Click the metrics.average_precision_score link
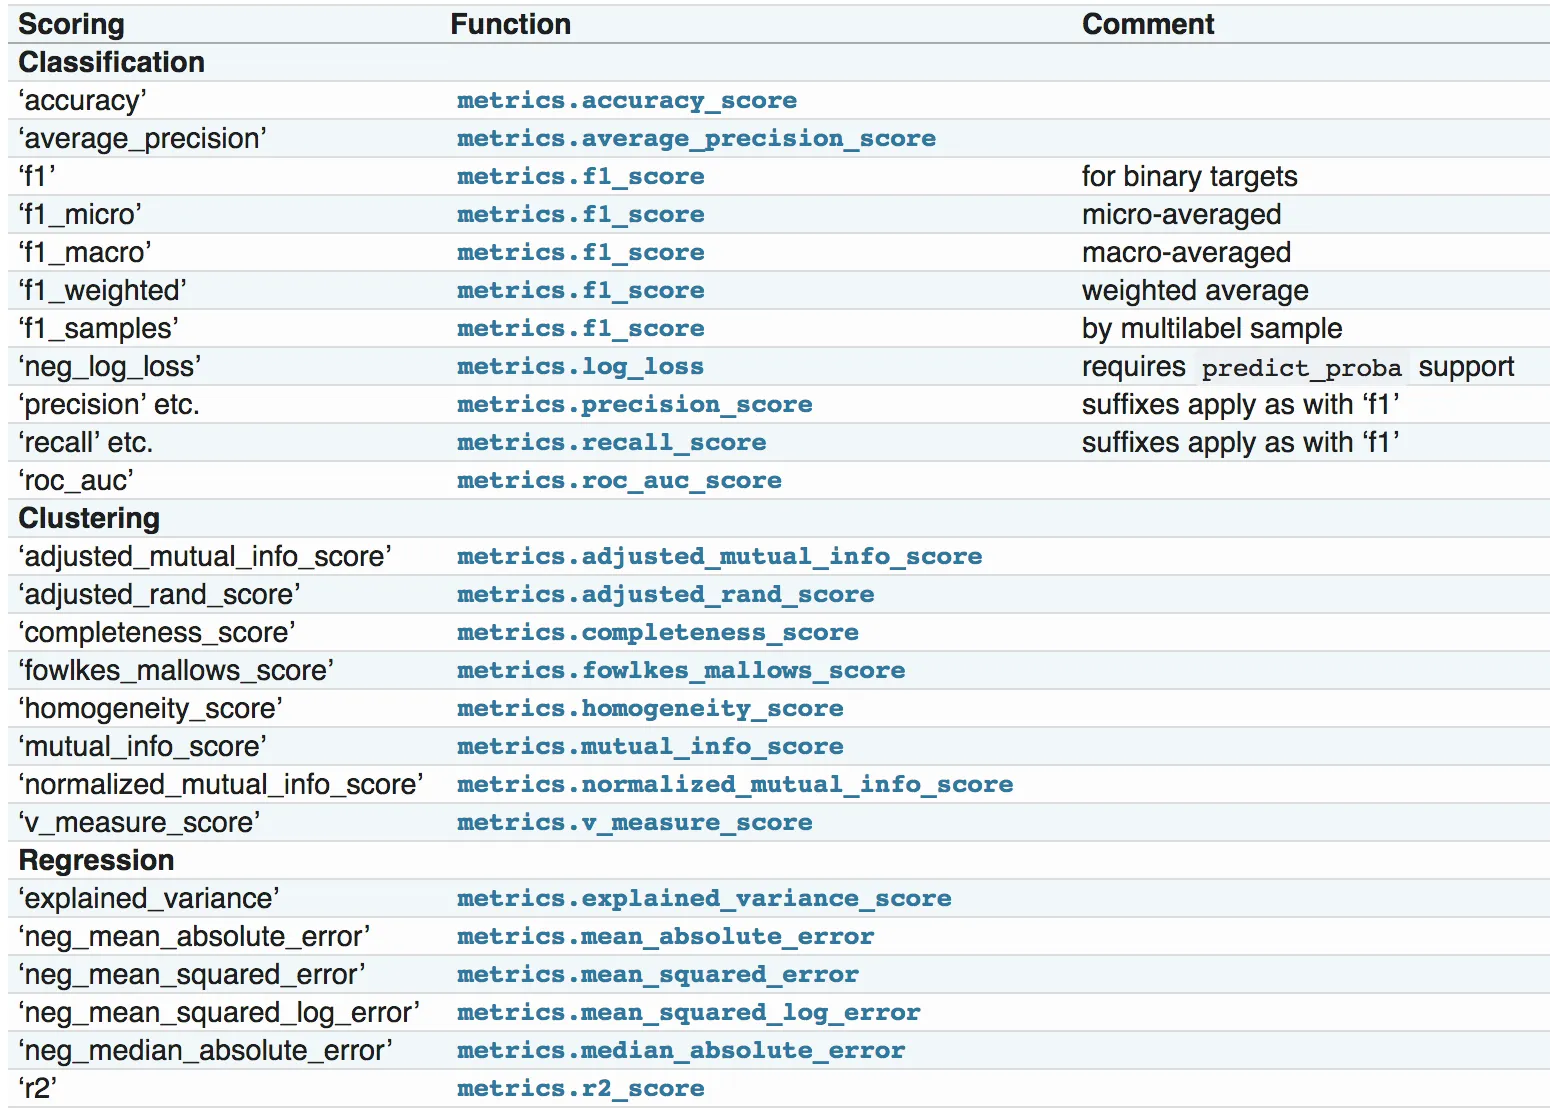This screenshot has height=1108, width=1550. pyautogui.click(x=696, y=139)
